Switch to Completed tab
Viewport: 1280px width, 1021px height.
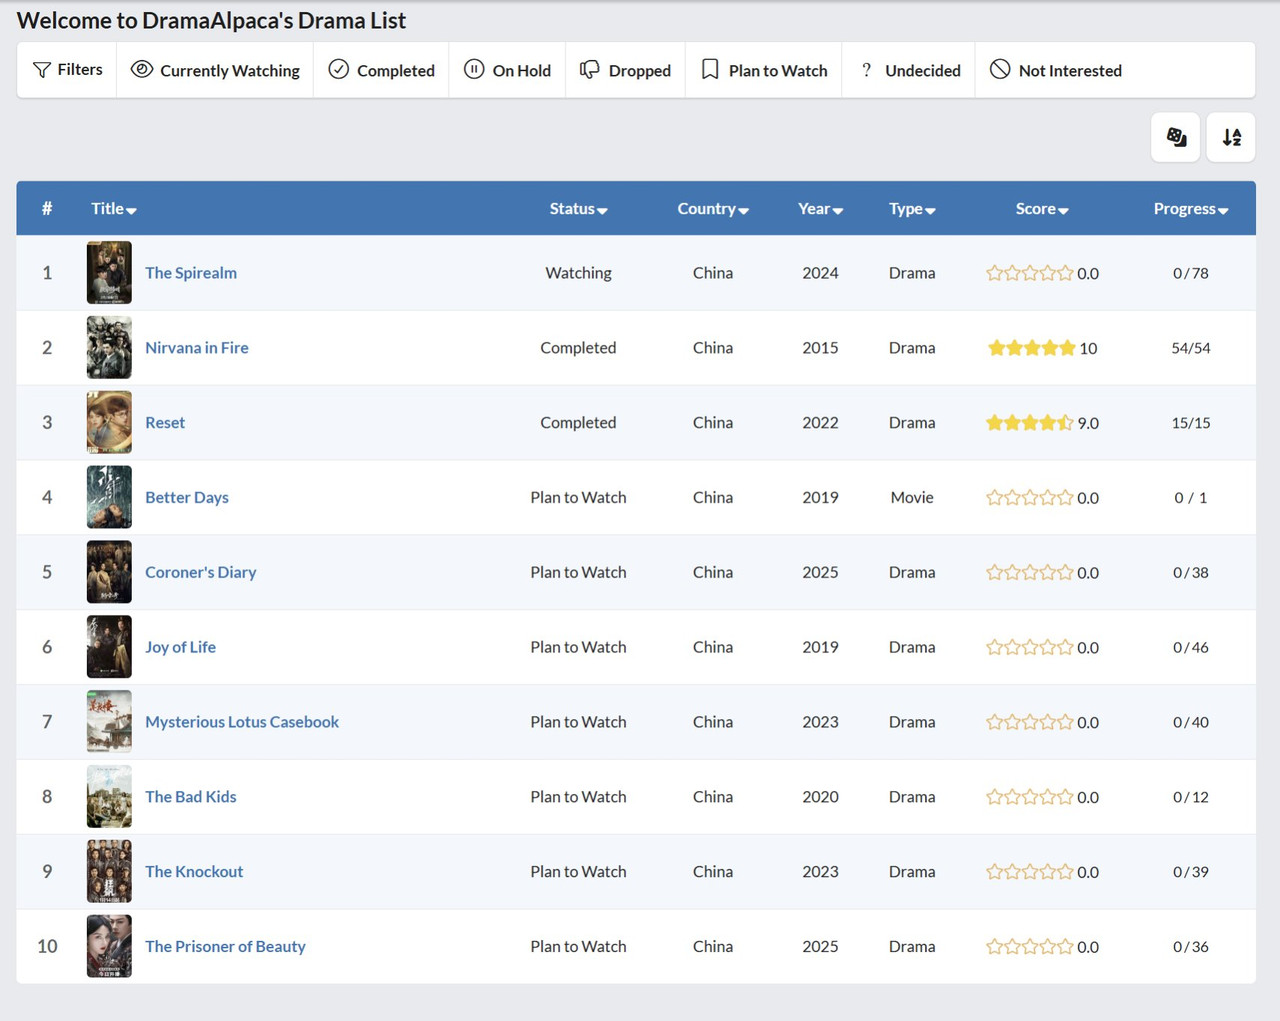tap(381, 70)
